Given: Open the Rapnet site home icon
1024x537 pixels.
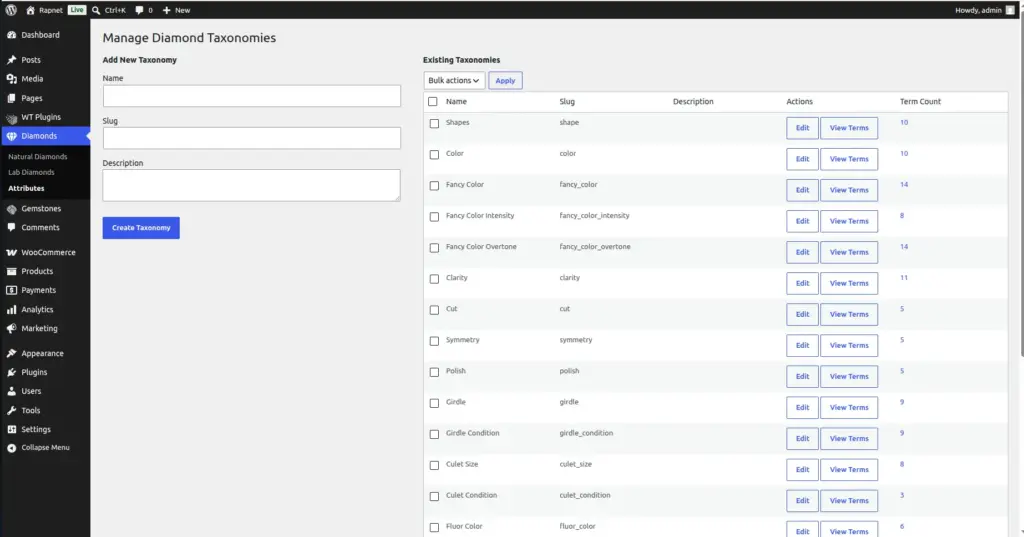Looking at the screenshot, I should [x=30, y=10].
